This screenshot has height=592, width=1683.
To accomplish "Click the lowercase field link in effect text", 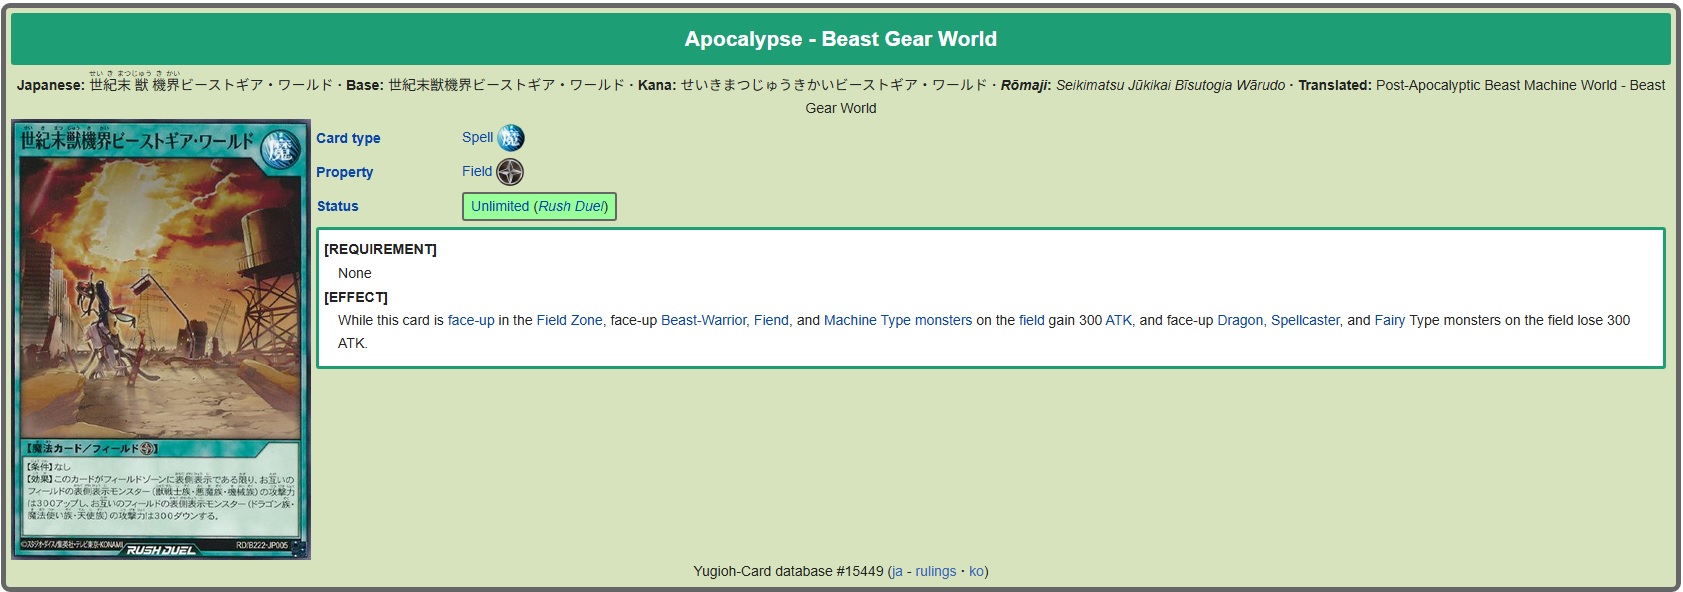I will [1031, 320].
